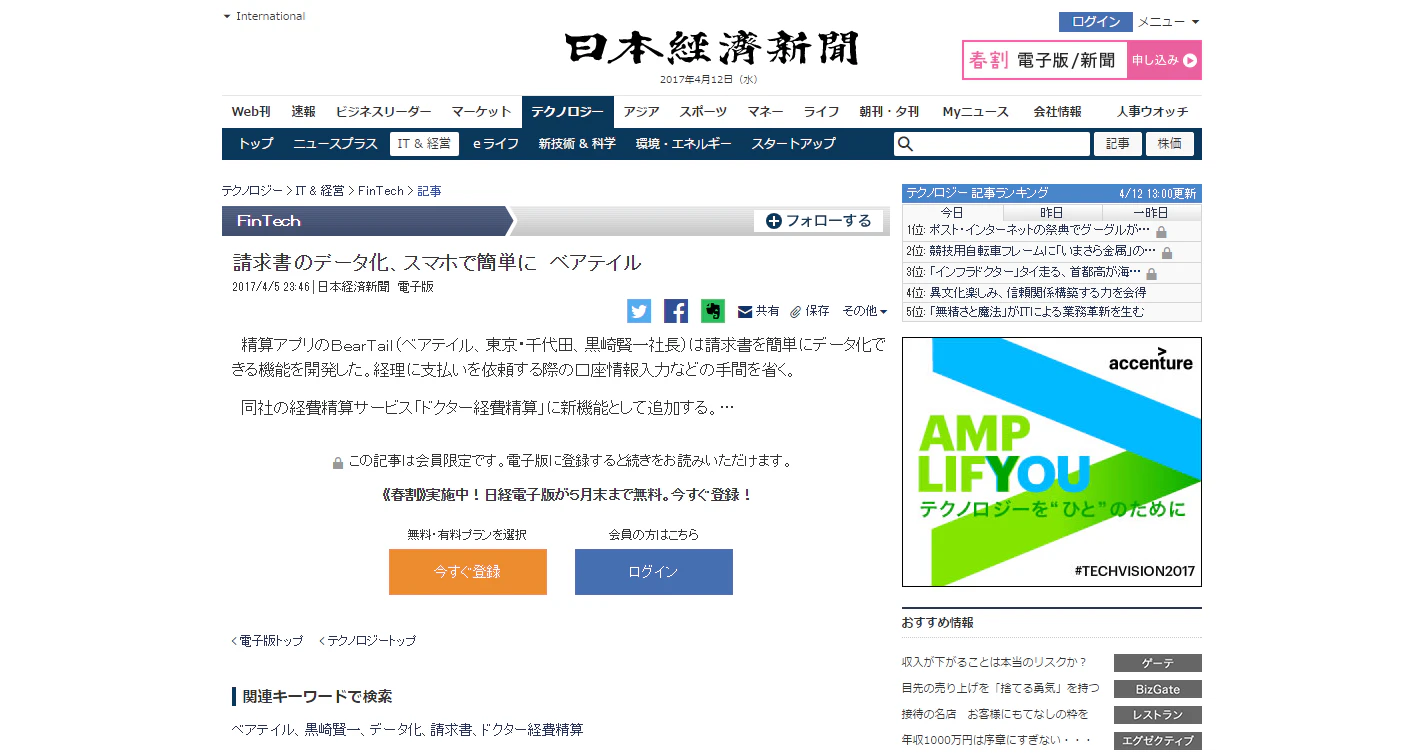Open the Myニュース section
Viewport: 1423px width, 753px height.
point(975,112)
